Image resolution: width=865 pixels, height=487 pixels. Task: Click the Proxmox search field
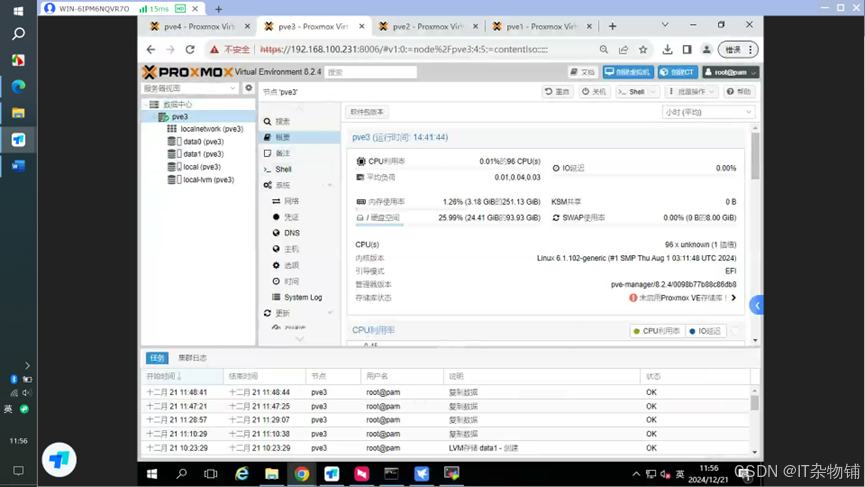point(370,72)
